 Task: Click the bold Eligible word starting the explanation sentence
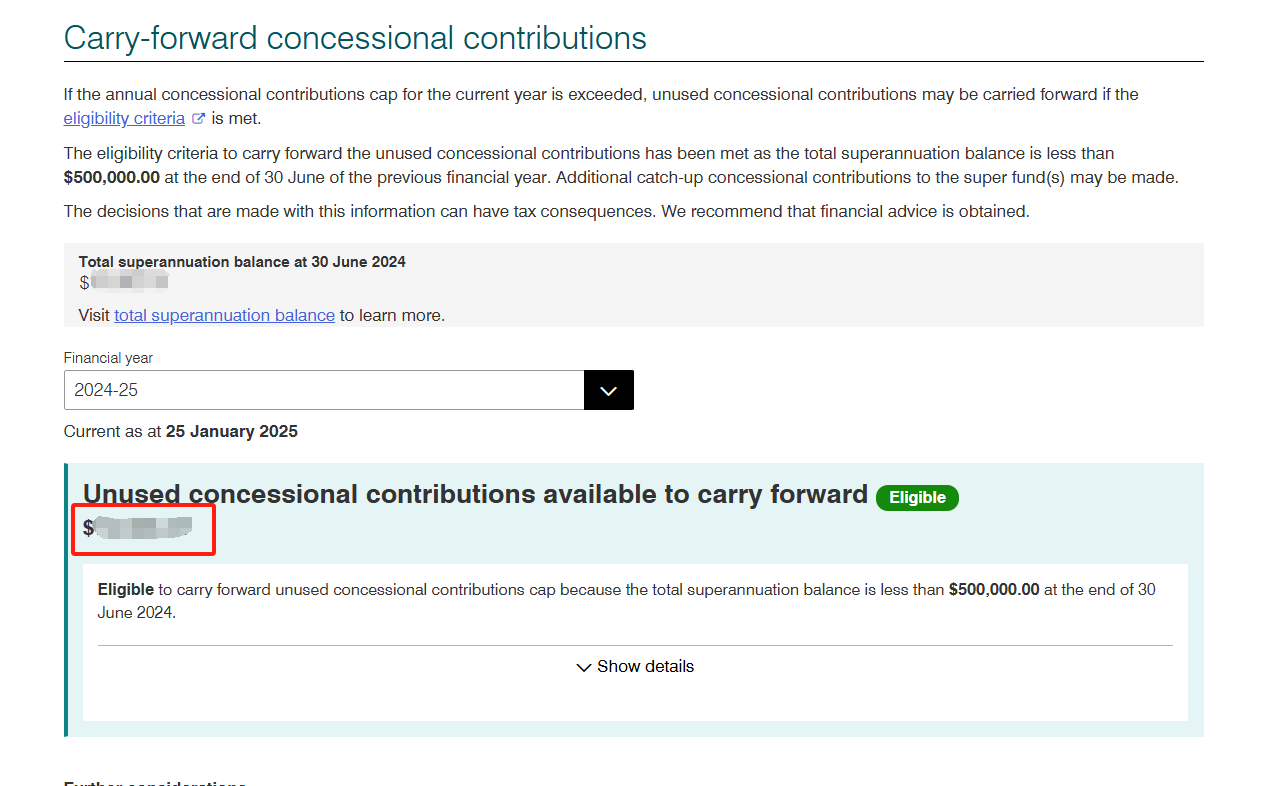point(126,590)
